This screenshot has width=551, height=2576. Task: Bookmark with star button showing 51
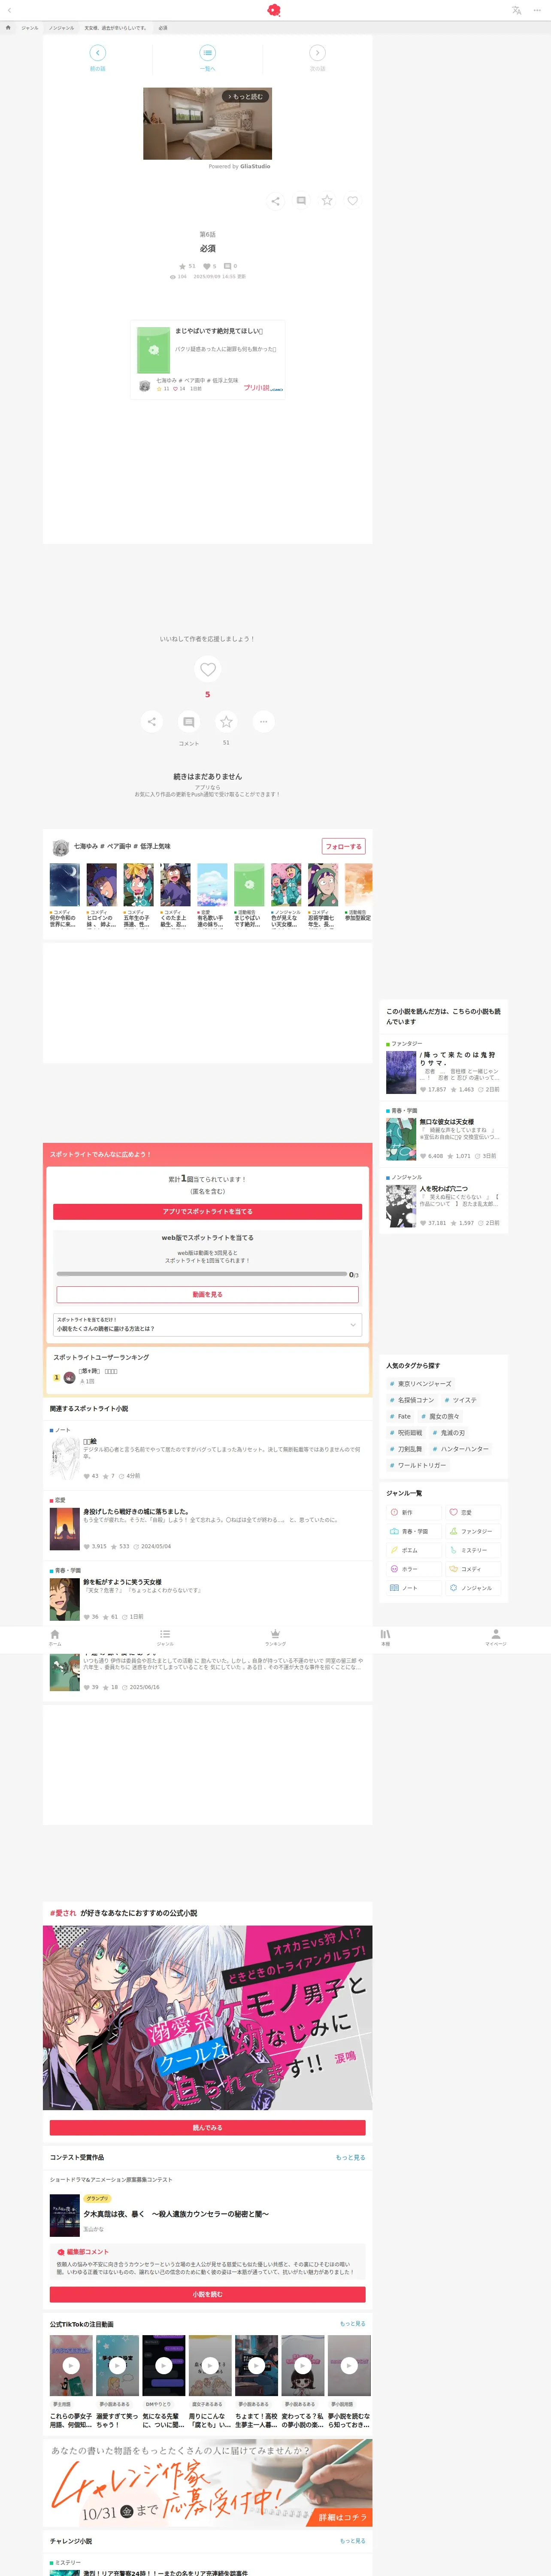click(226, 721)
